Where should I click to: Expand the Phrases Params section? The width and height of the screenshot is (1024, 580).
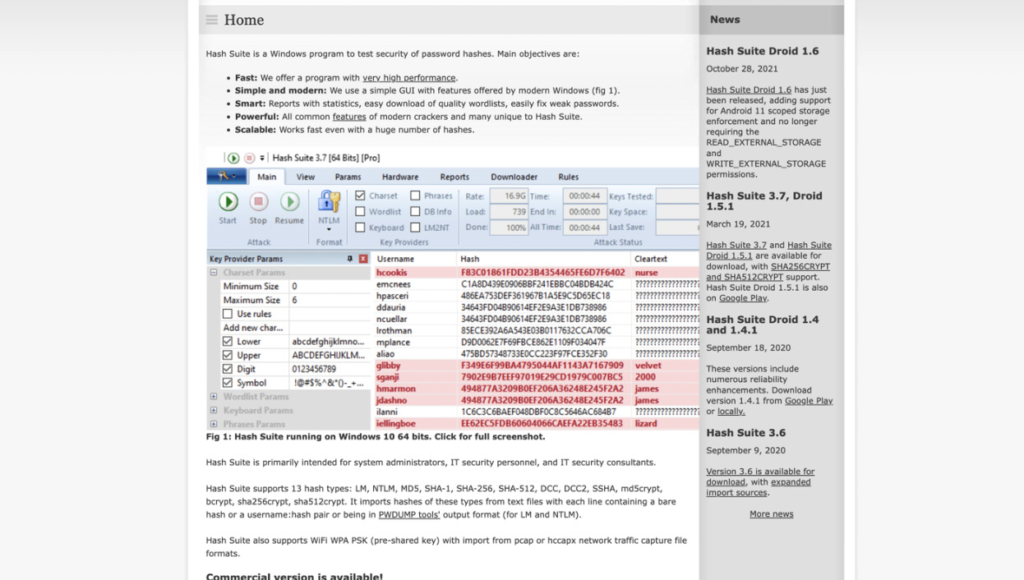coord(212,421)
